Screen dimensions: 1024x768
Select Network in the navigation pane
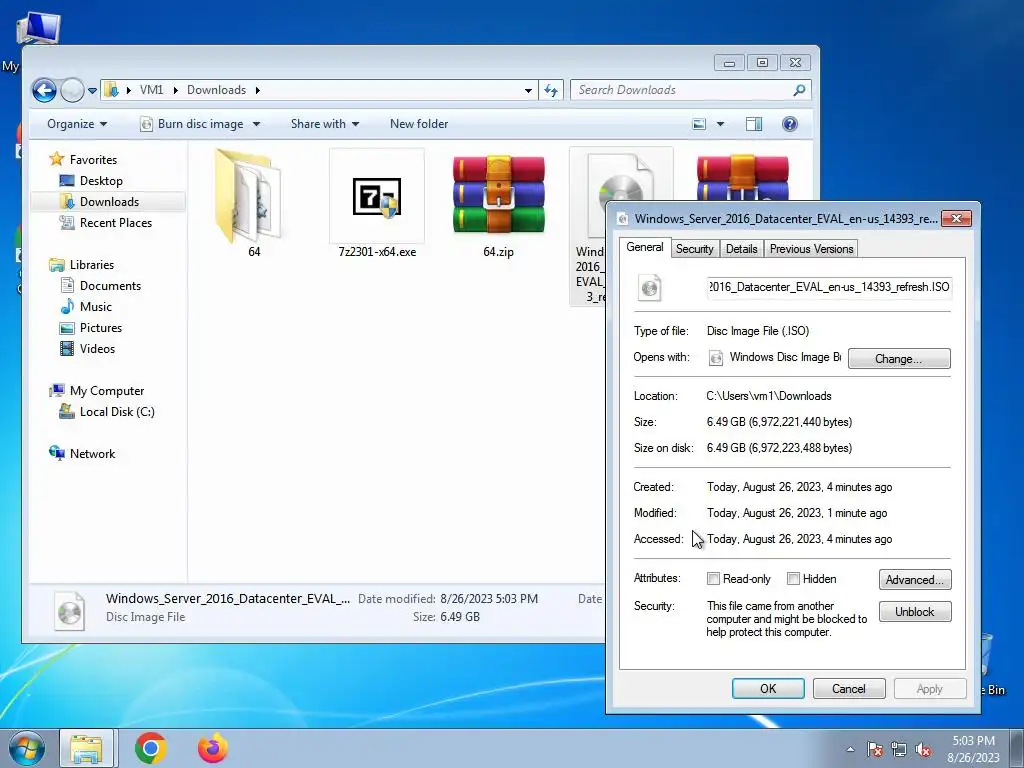pyautogui.click(x=82, y=454)
